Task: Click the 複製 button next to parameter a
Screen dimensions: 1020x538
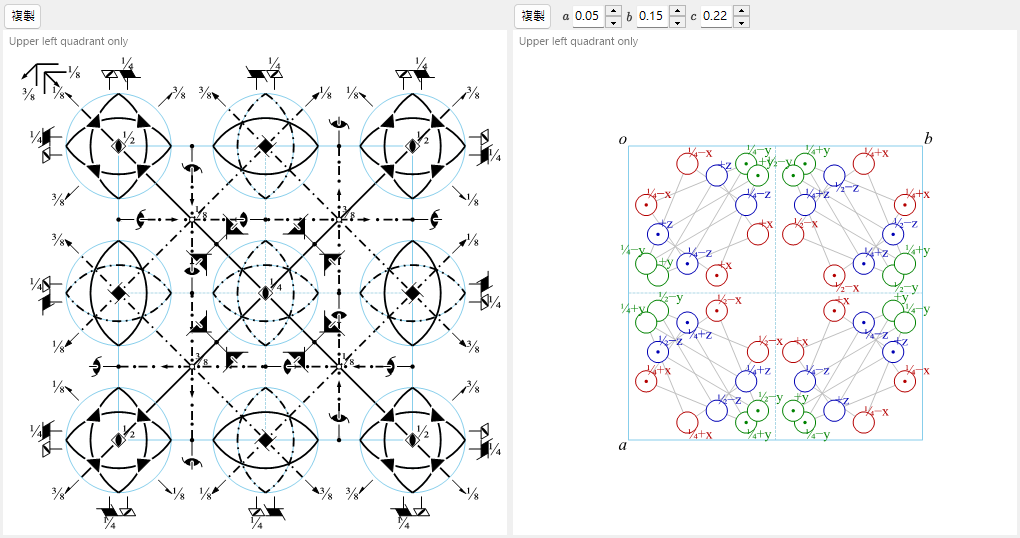Action: 533,16
